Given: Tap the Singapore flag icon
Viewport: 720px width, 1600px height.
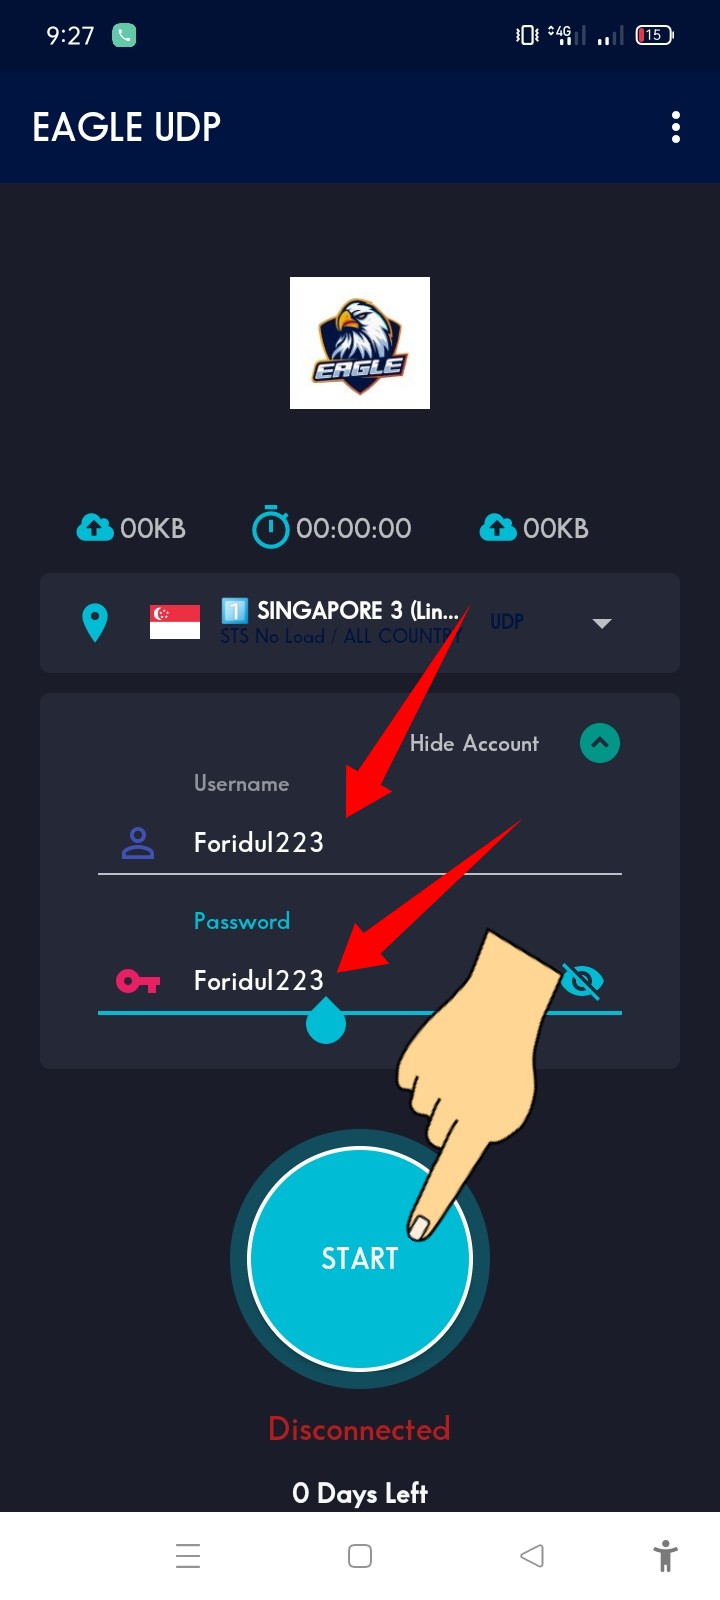Looking at the screenshot, I should 175,622.
